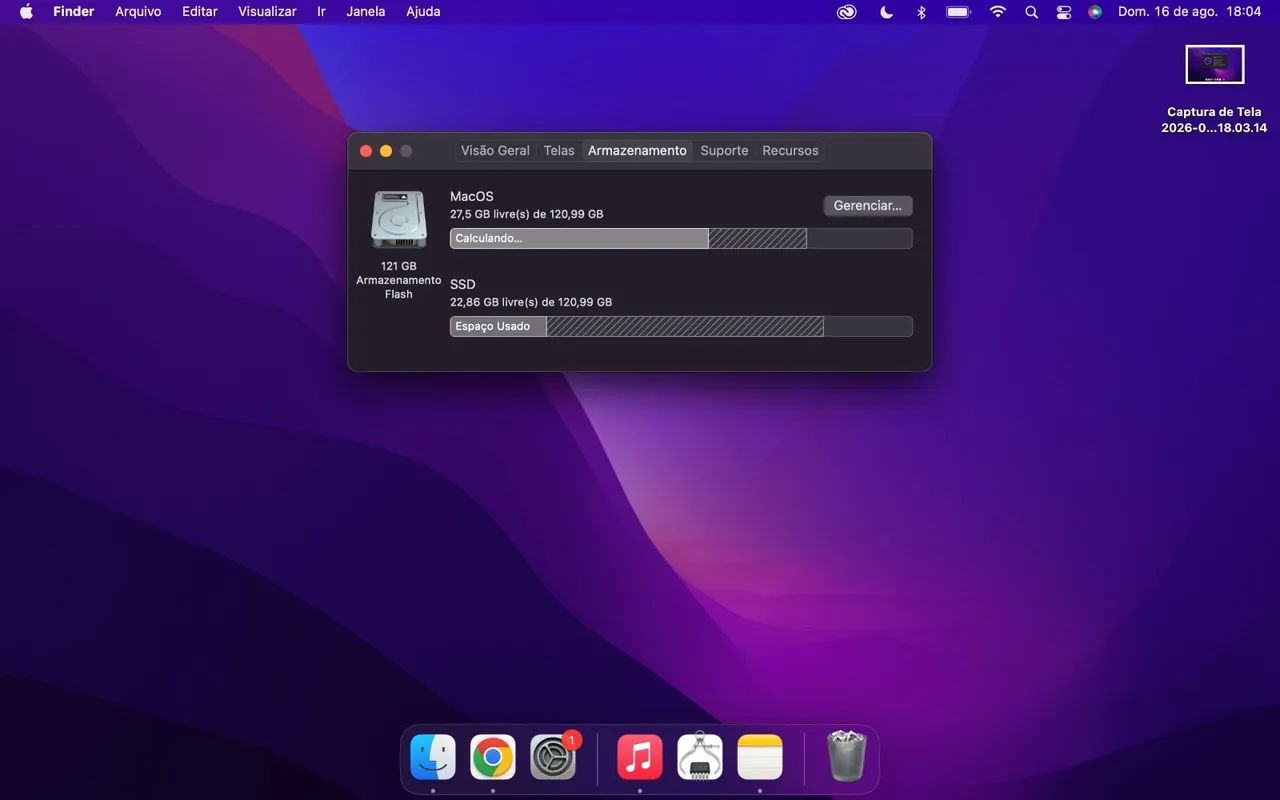Close the system info window
Image resolution: width=1280 pixels, height=800 pixels.
click(366, 151)
